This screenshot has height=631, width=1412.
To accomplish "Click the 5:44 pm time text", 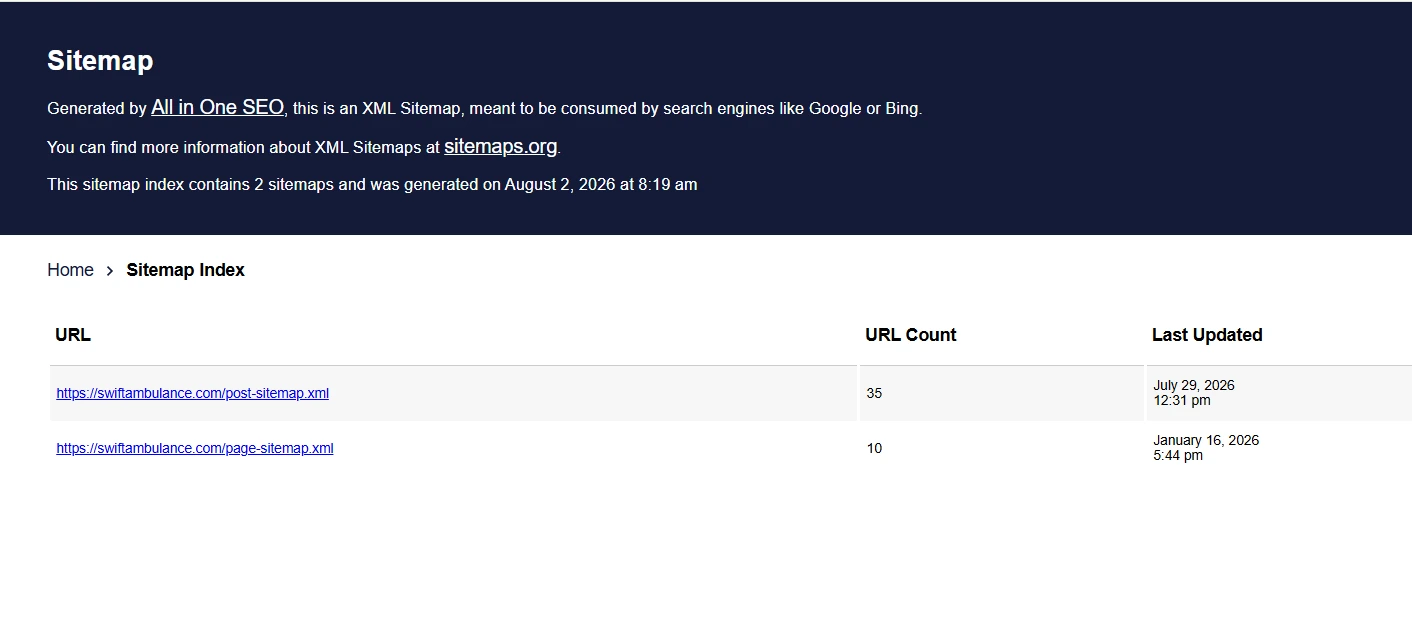I will (x=1178, y=455).
